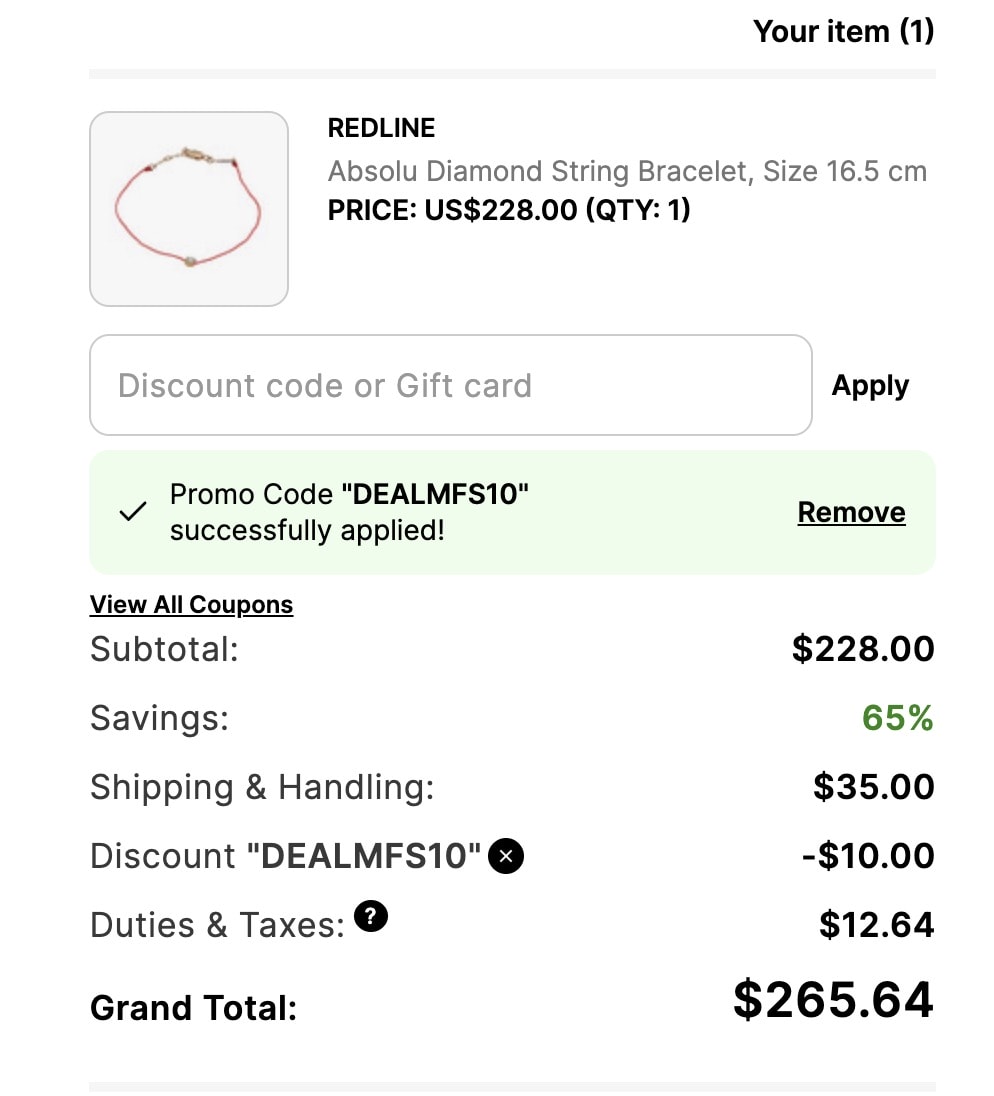Screen dimensions: 994x1096
Task: Click the REDLINE brand name
Action: (381, 128)
